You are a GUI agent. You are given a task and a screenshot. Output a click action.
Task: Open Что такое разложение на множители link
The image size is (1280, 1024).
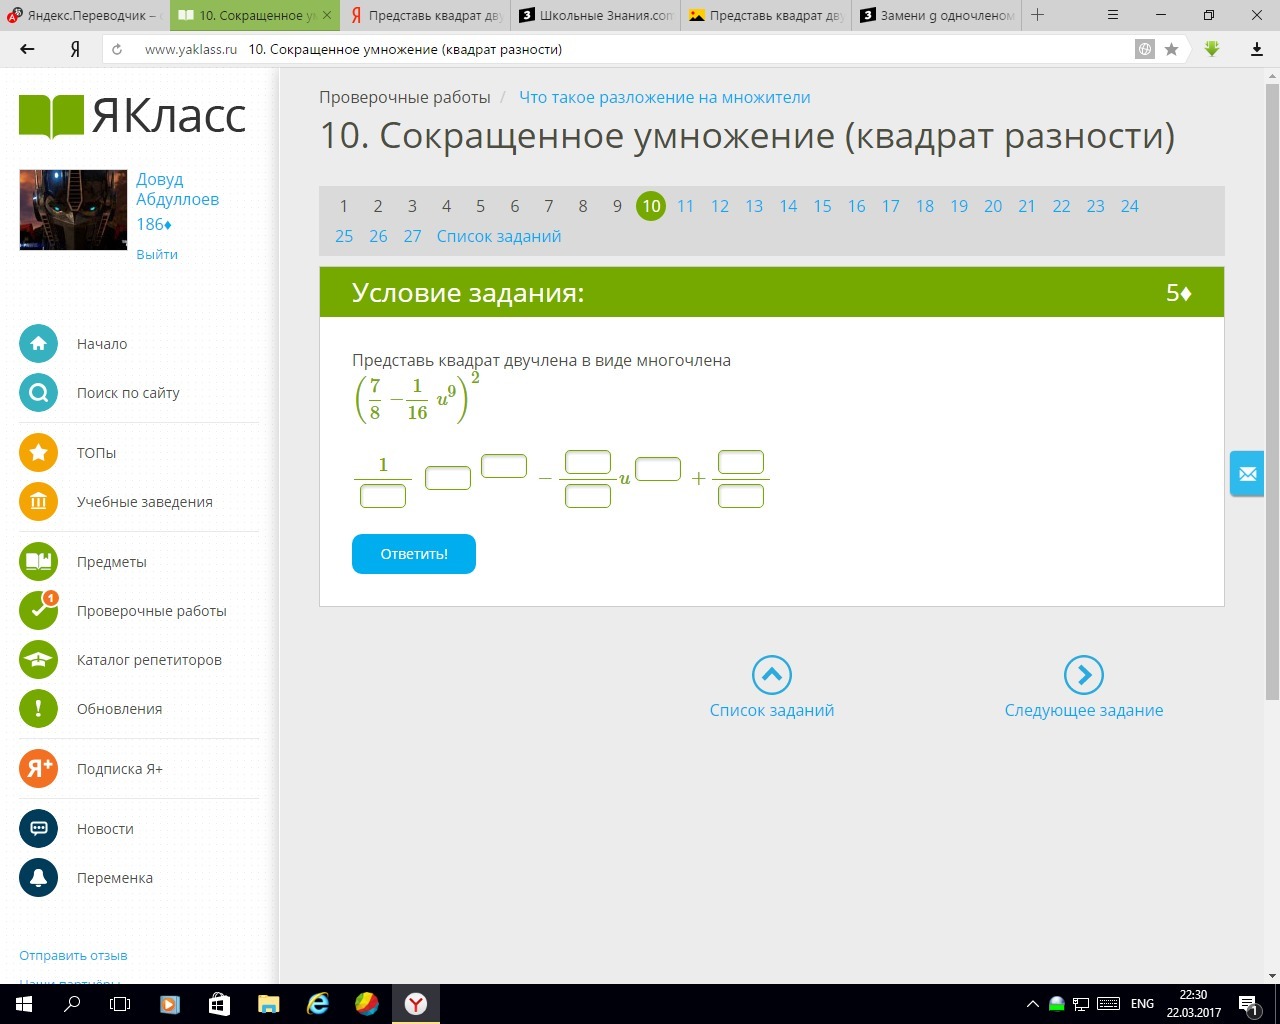click(665, 97)
